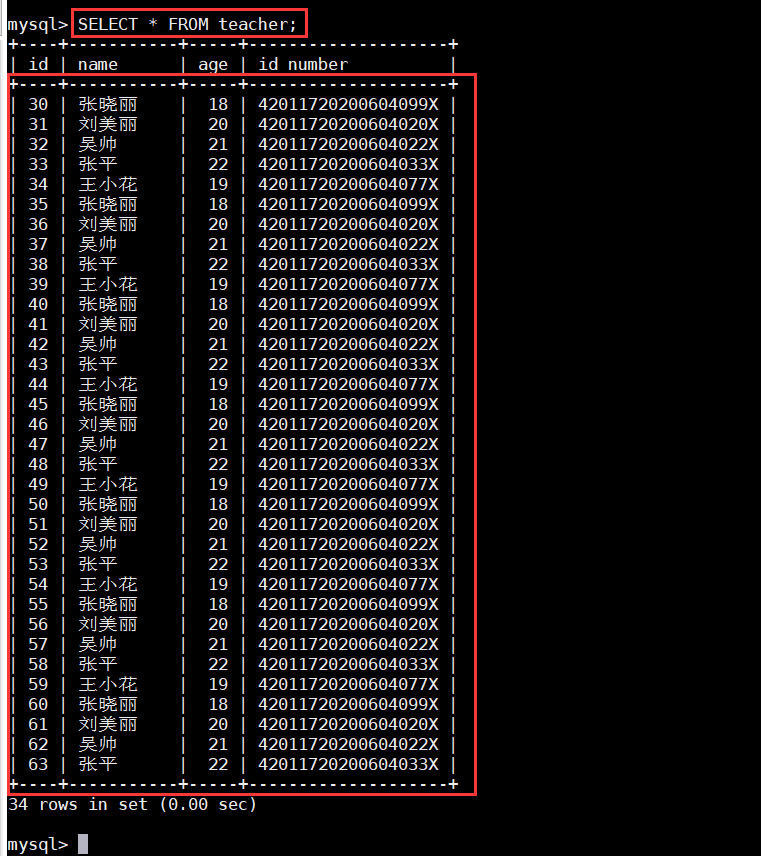This screenshot has width=761, height=856.
Task: Click the 'id' column header
Action: tap(38, 64)
